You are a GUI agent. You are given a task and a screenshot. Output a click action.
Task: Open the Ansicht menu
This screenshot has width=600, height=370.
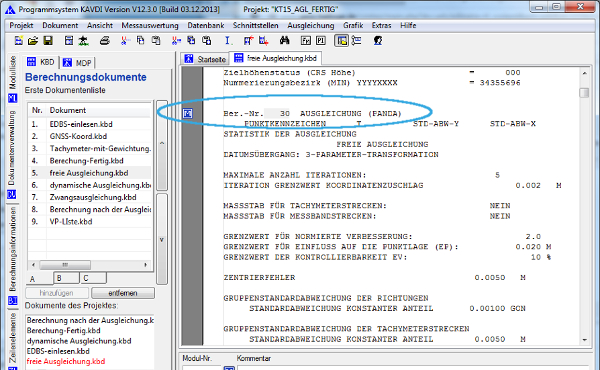[100, 25]
